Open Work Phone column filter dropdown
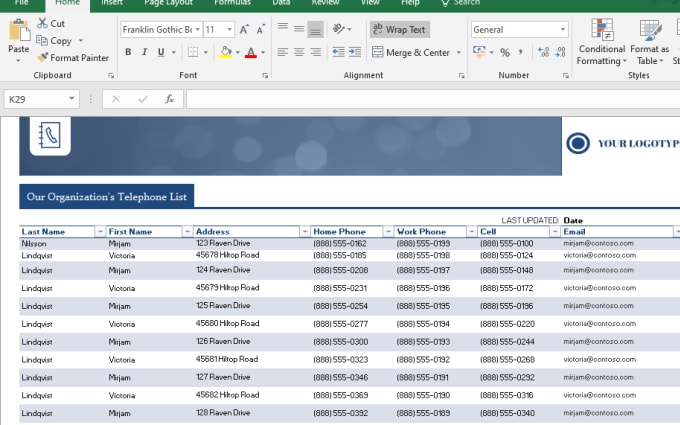This screenshot has width=680, height=425. click(x=471, y=232)
